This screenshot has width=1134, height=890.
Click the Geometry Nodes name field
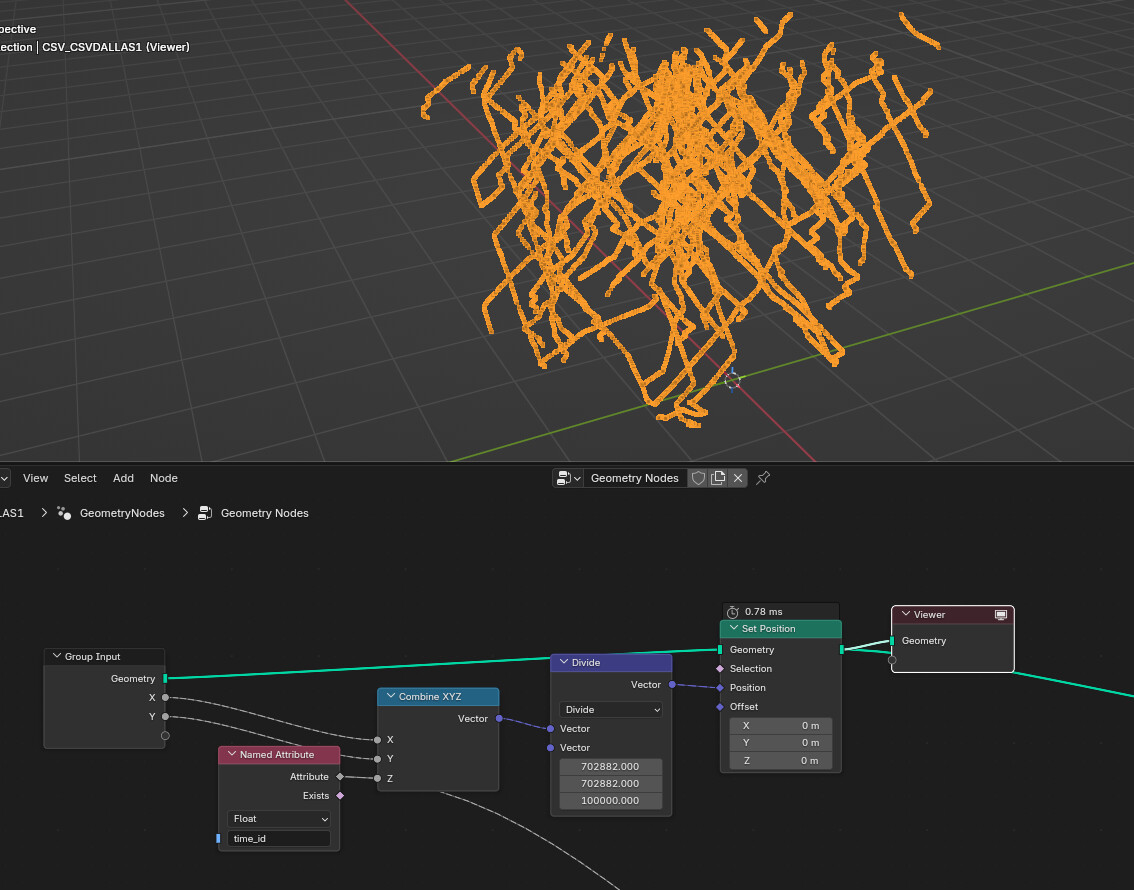tap(634, 478)
